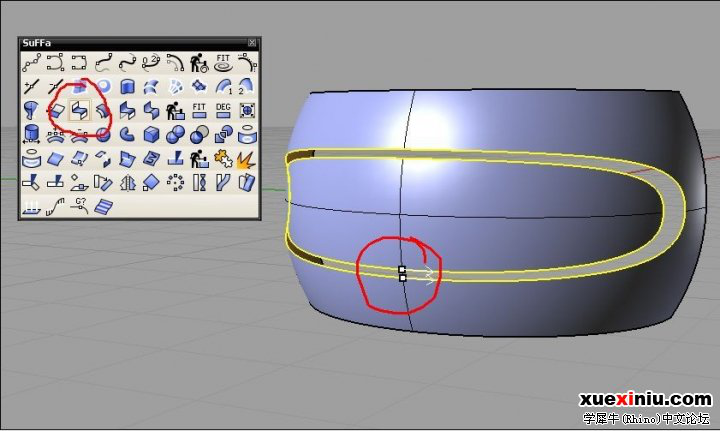Select the remove knot minus-line icon
The width and height of the screenshot is (720, 431).
point(56,86)
